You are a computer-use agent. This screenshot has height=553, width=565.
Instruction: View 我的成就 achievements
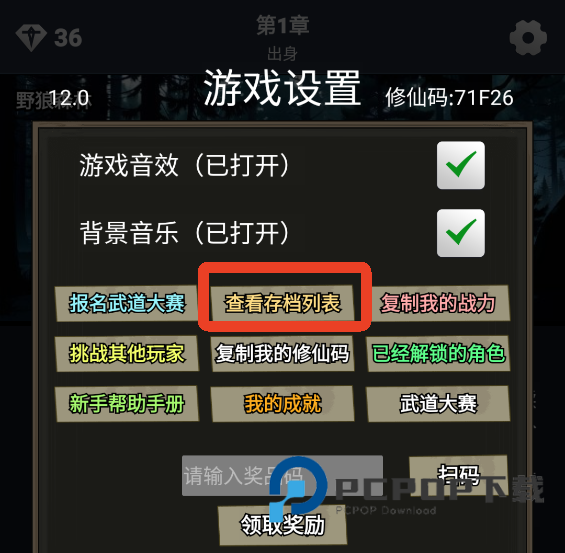click(x=282, y=403)
